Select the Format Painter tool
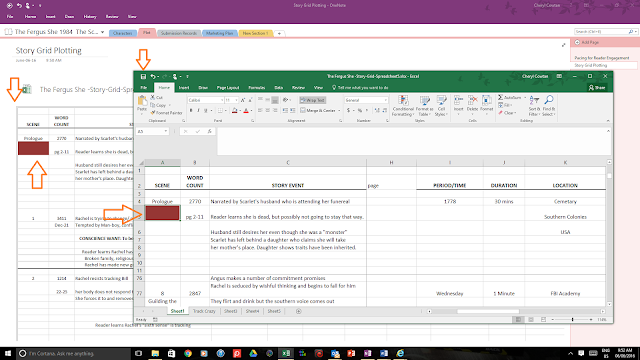This screenshot has height=360, width=640. (166, 113)
